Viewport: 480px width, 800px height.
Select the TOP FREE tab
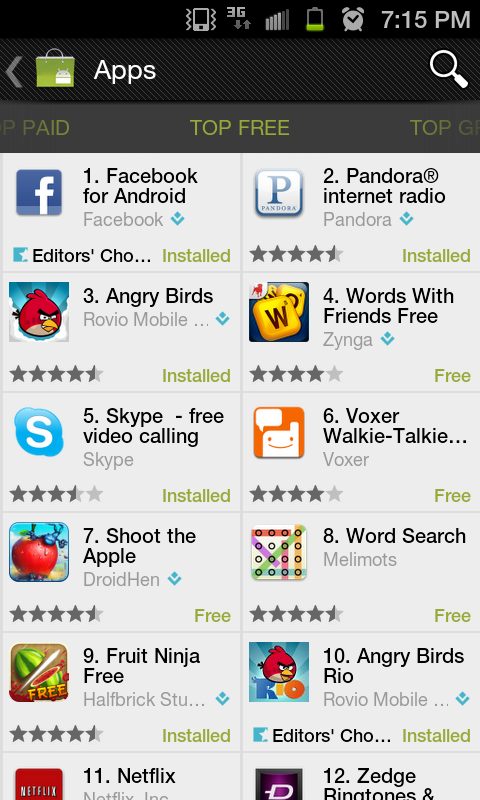(x=240, y=128)
